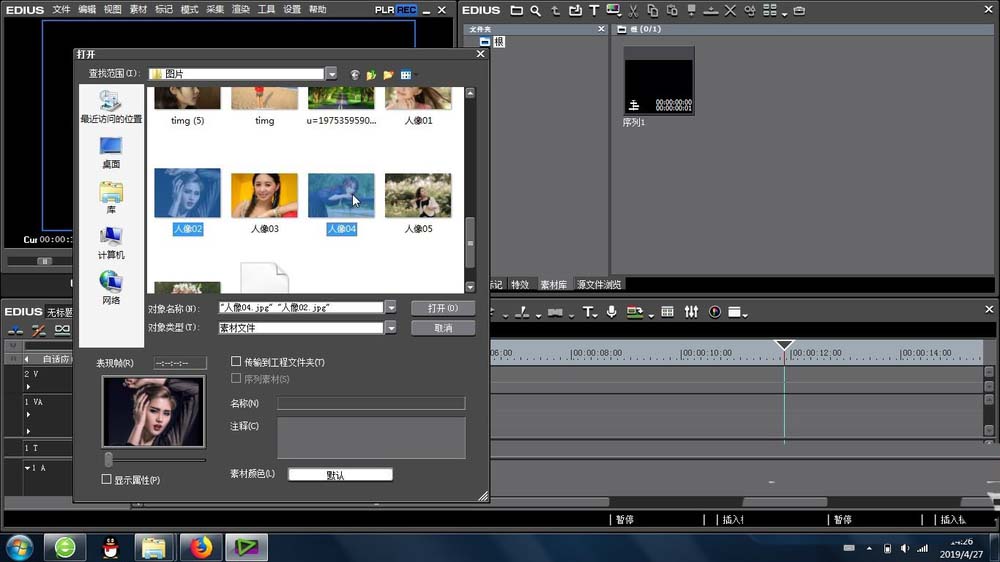Open layout icon dropdown arrow in timeline toolbar
The image size is (1000, 562).
click(745, 315)
